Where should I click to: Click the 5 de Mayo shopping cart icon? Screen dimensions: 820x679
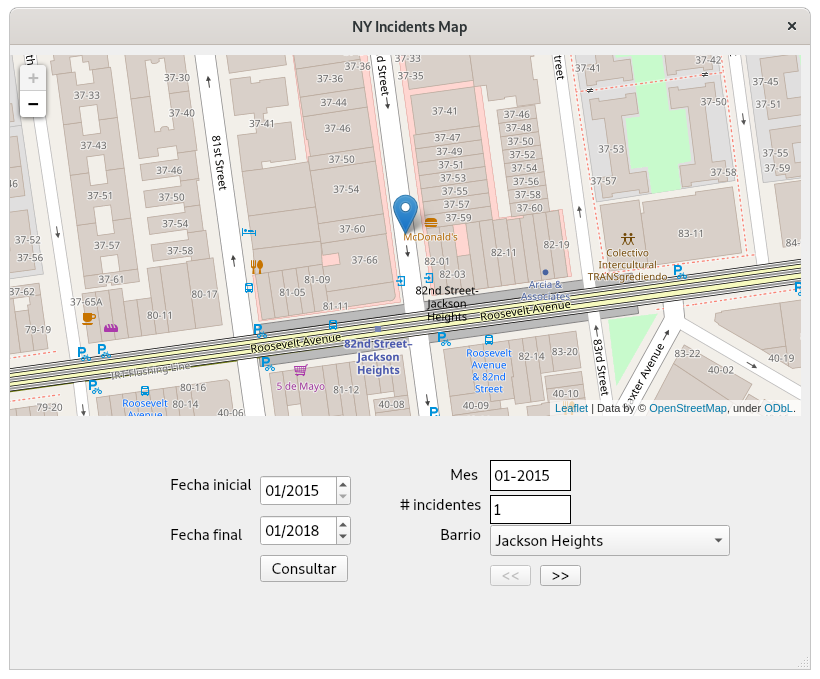click(x=300, y=370)
